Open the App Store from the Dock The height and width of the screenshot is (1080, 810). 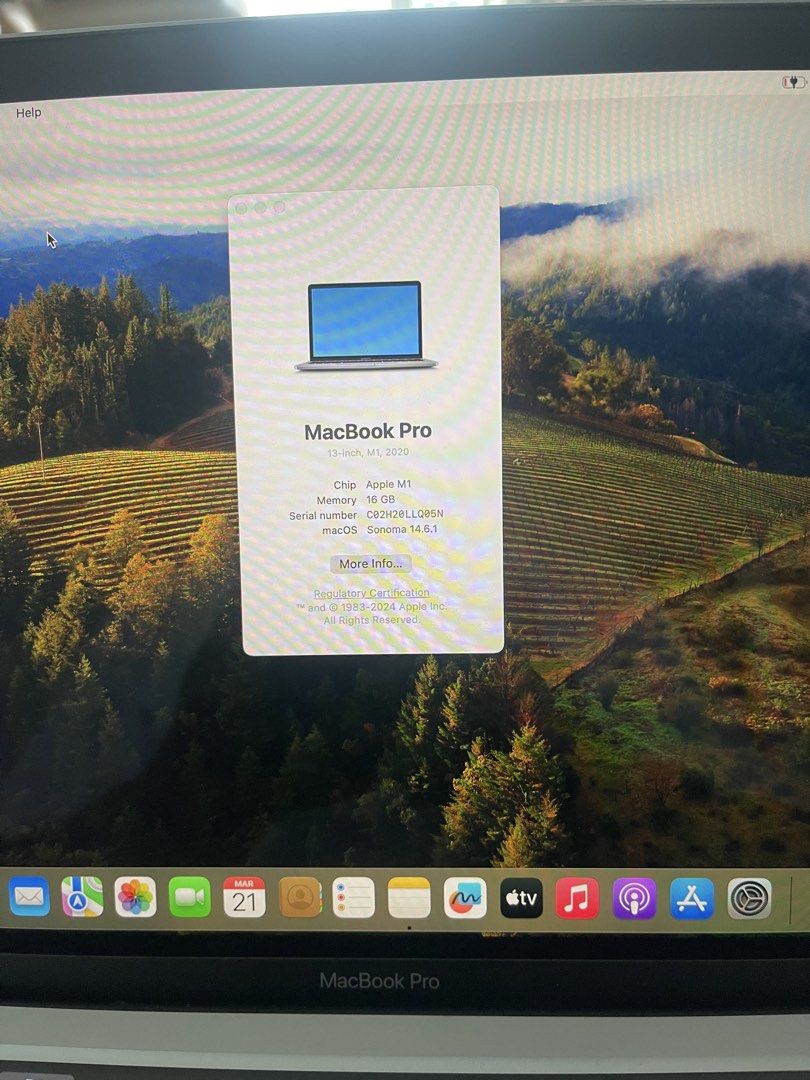click(692, 898)
